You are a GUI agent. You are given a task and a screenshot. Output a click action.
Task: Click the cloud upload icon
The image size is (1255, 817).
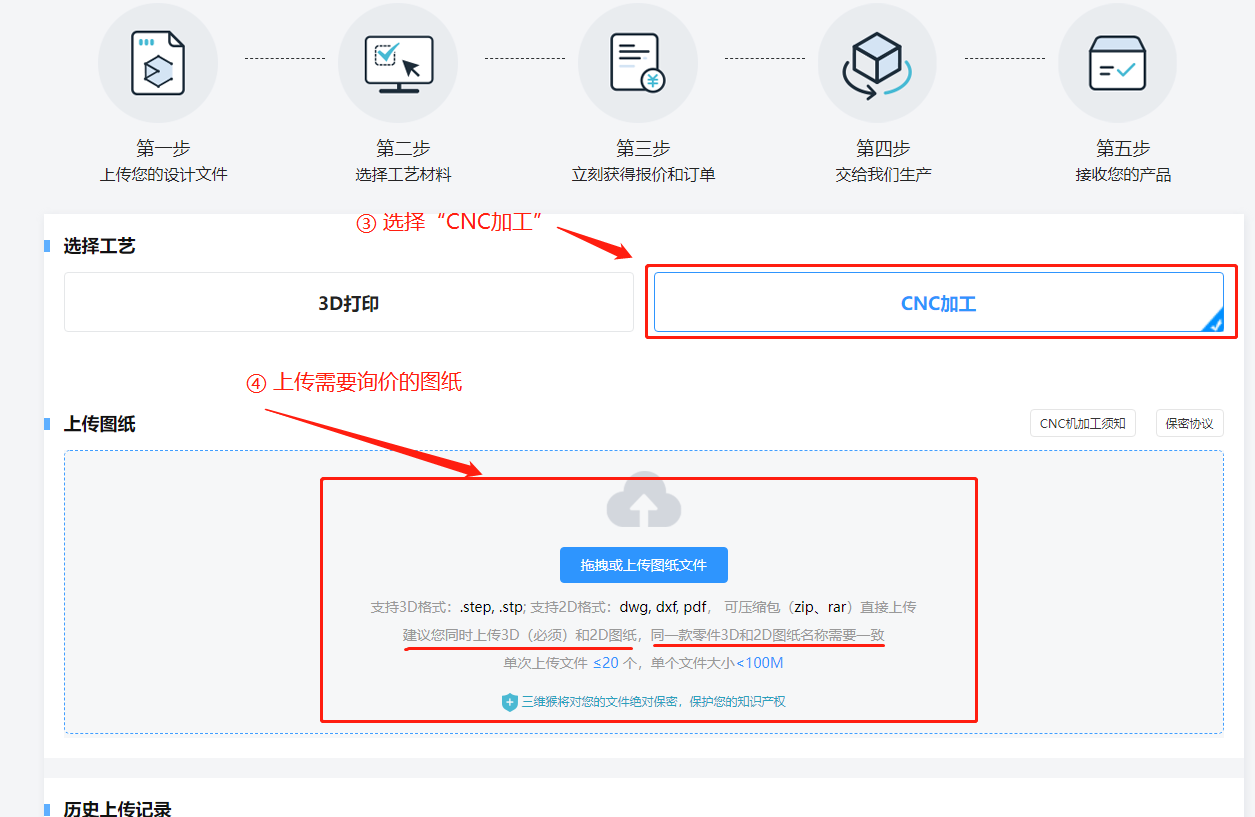coord(644,499)
